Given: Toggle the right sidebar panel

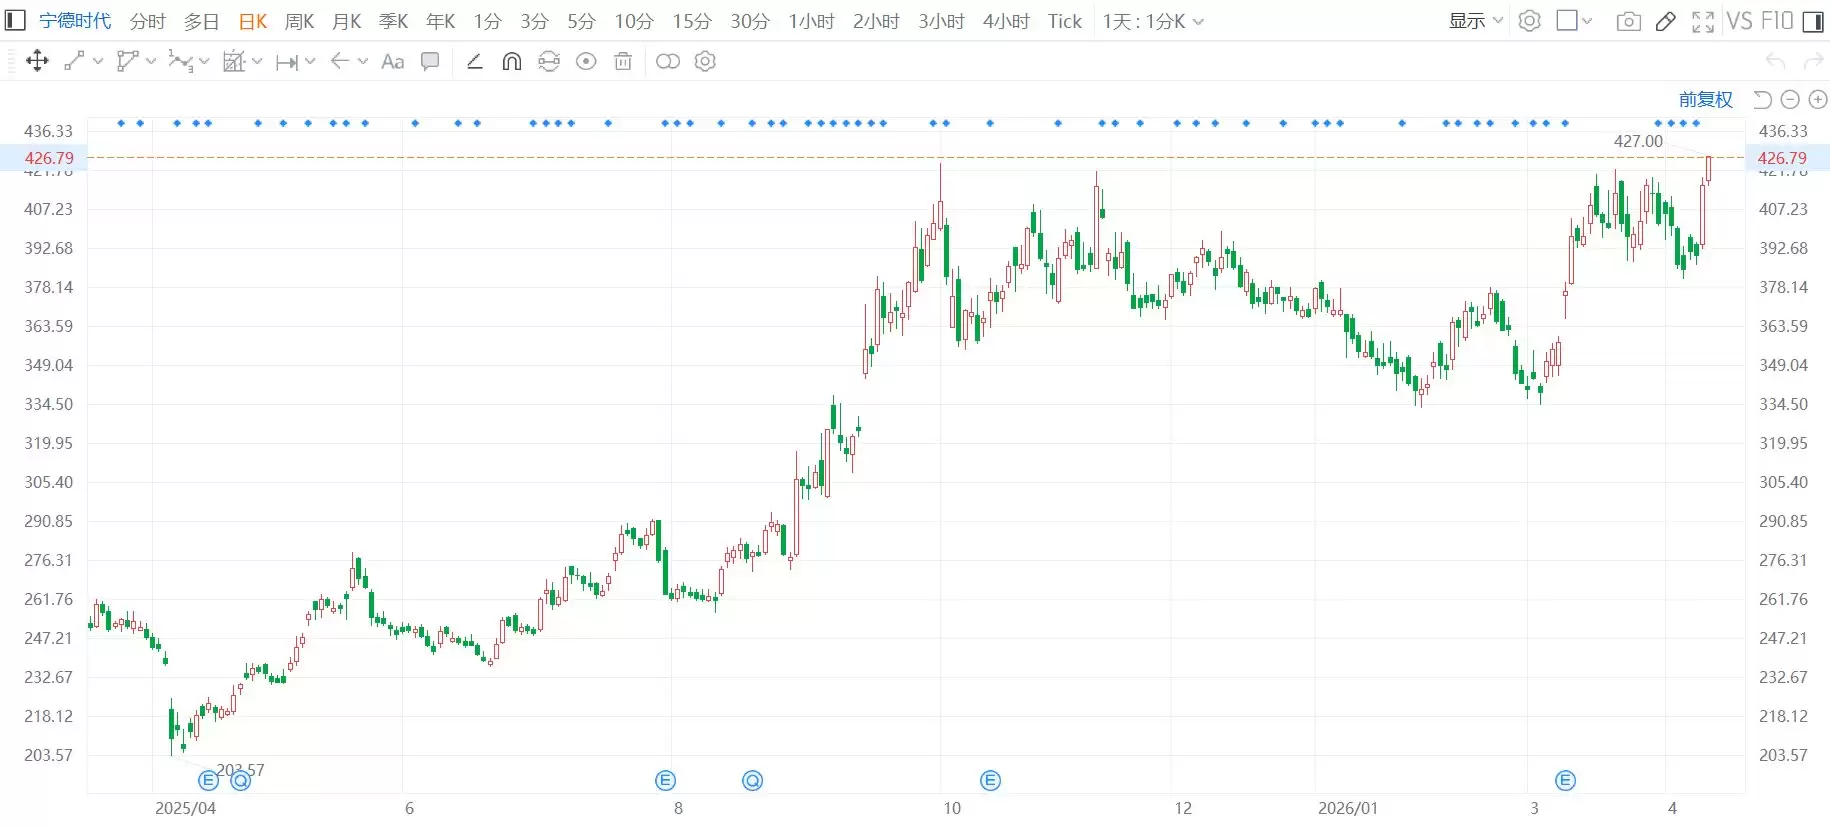Looking at the screenshot, I should pyautogui.click(x=1813, y=21).
